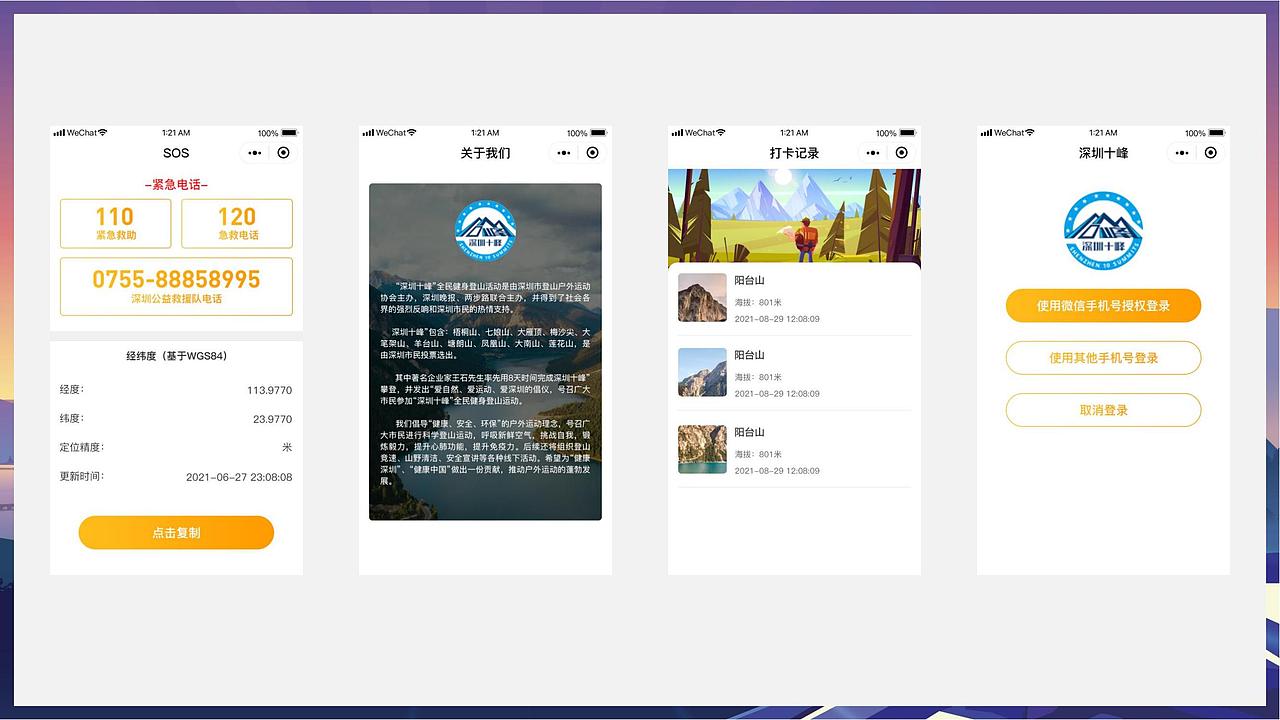Tap the signal bars icon on the SOS screen
Screen dimensions: 1280x720
pos(59,133)
